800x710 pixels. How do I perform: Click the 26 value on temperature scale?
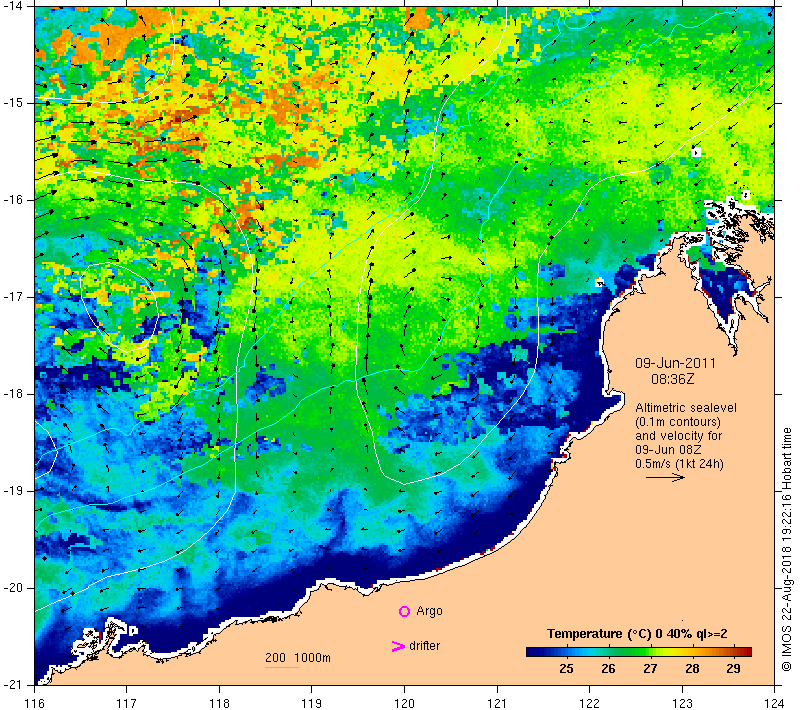(x=608, y=669)
